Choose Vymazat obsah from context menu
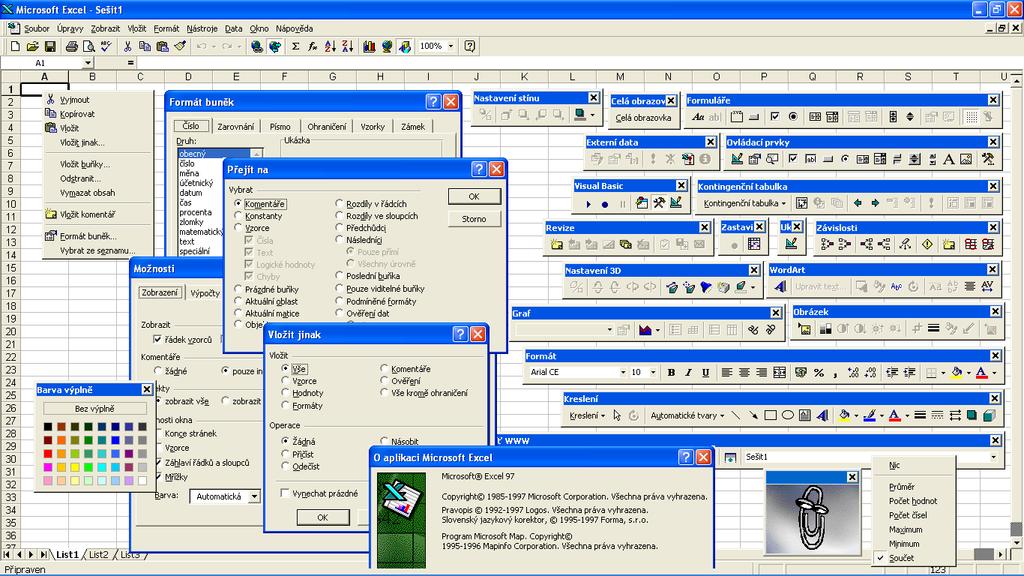This screenshot has height=576, width=1024. click(87, 193)
